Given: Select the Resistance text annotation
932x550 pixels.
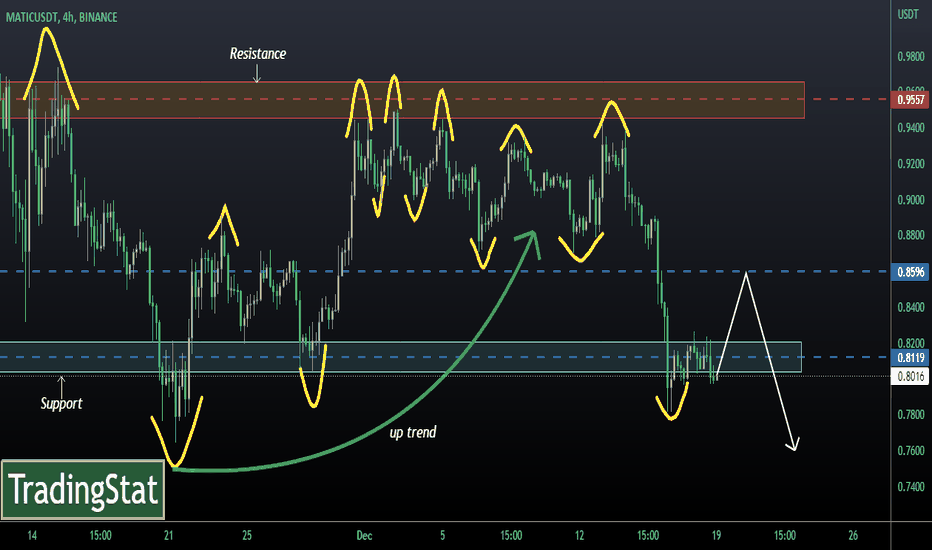Looking at the screenshot, I should pos(257,54).
